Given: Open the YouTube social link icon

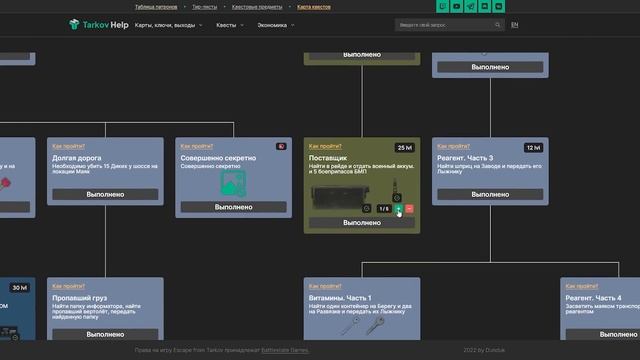Looking at the screenshot, I should [x=456, y=6].
